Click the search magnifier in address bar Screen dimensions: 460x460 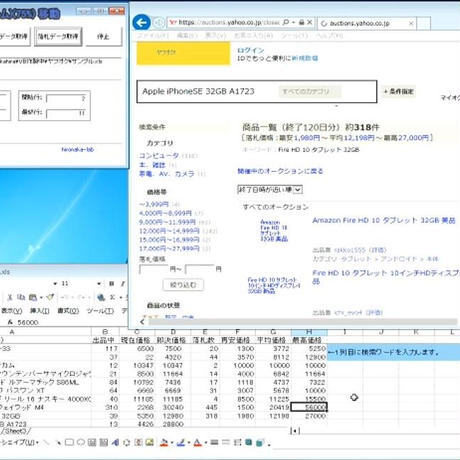coord(286,22)
